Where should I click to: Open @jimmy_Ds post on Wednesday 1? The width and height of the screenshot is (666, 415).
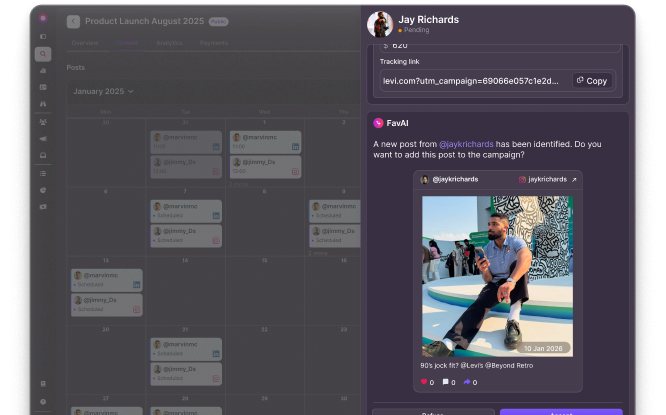pos(265,167)
